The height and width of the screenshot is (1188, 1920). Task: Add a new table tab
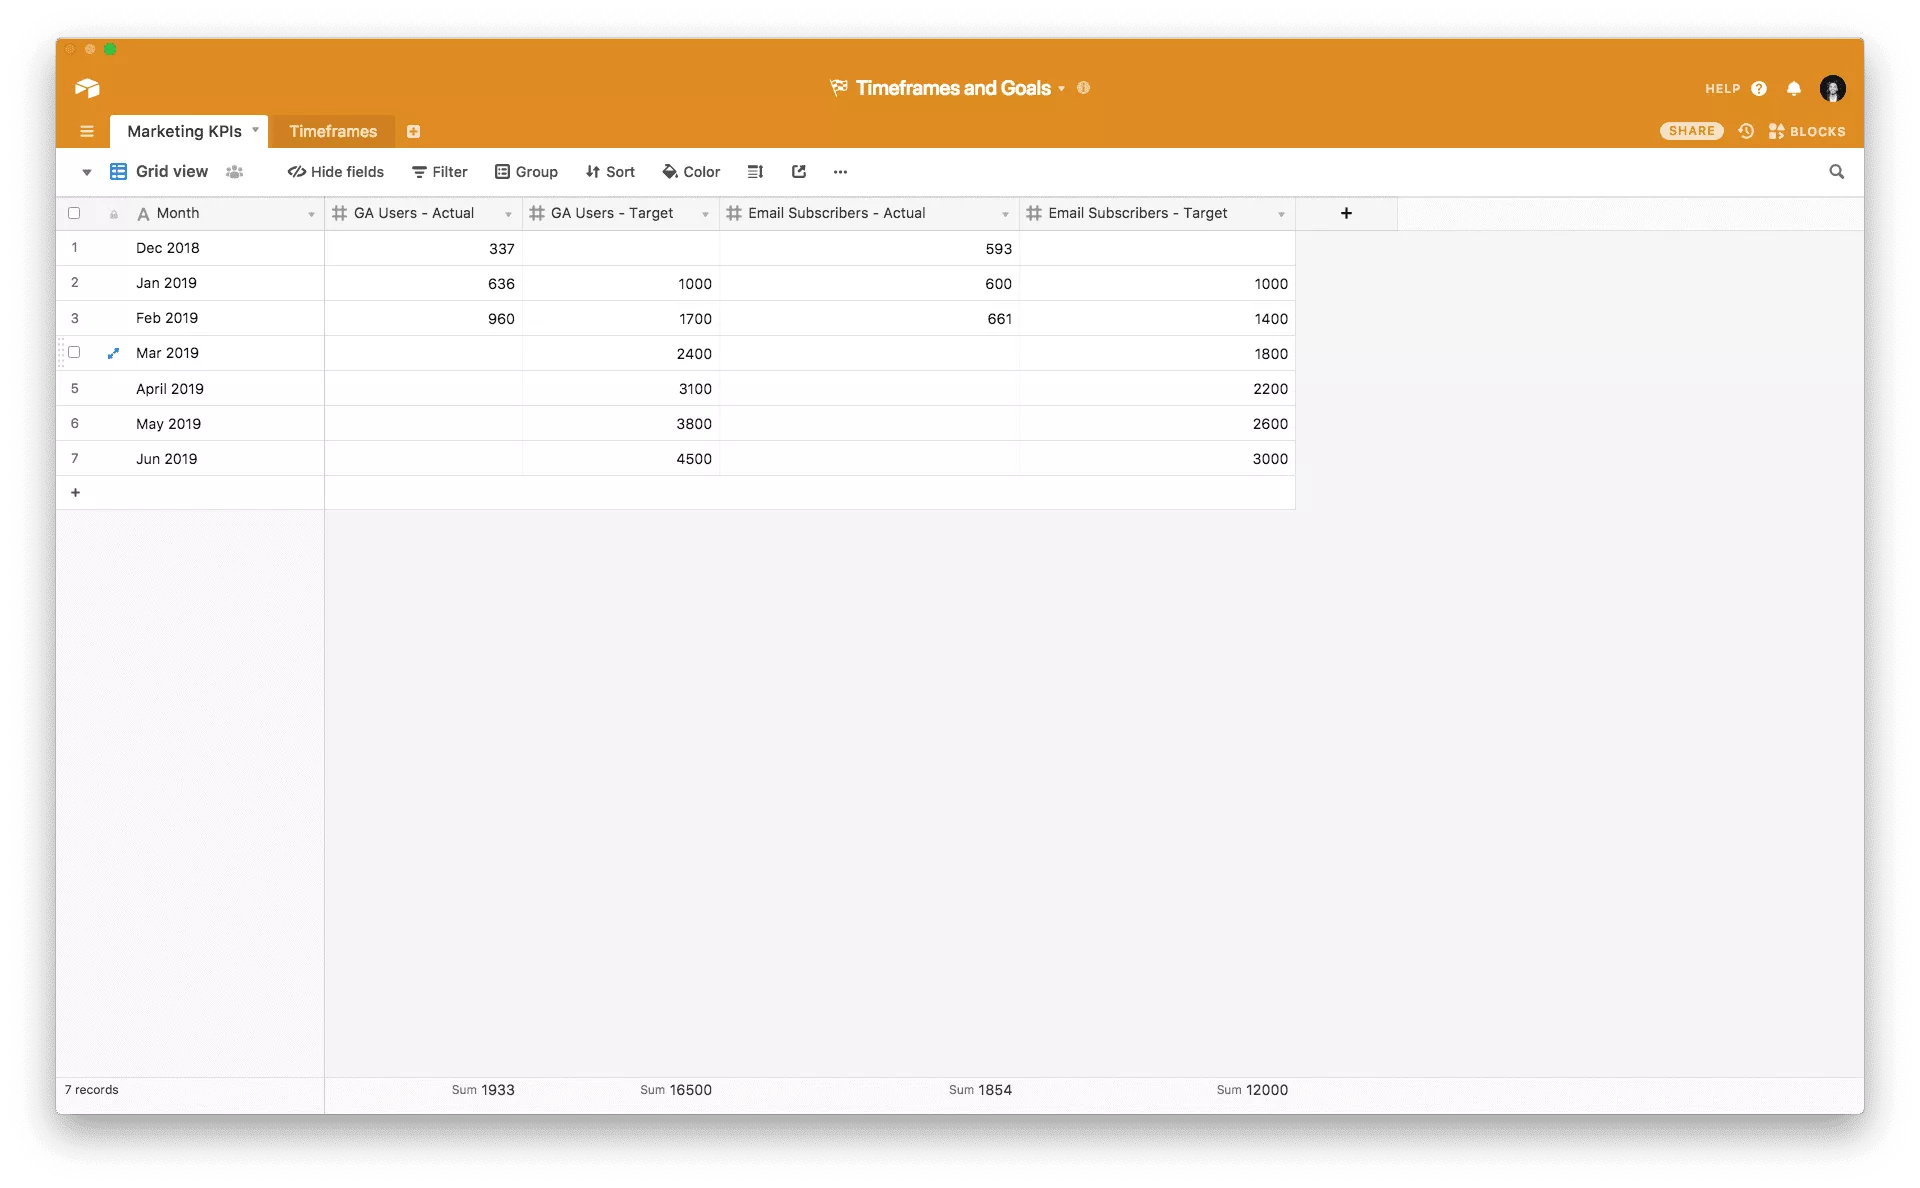point(413,131)
